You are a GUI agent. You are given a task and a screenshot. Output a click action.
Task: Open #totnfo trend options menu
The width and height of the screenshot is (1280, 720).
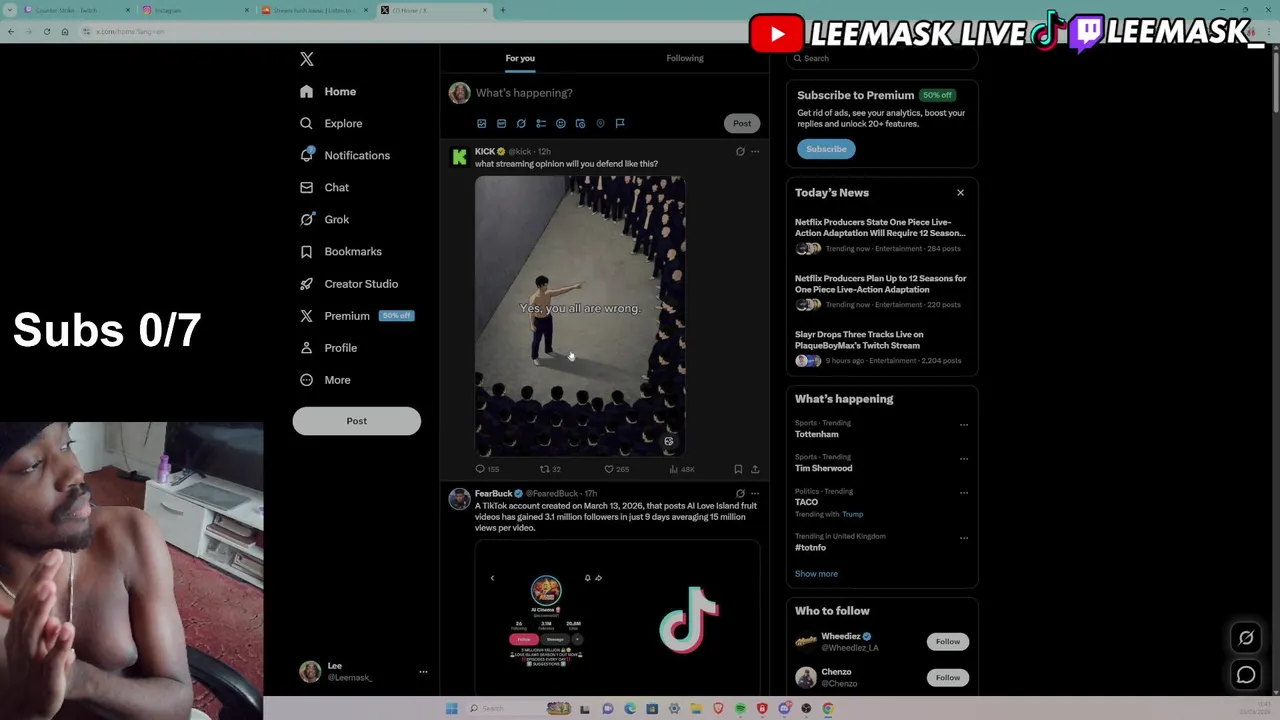coord(964,538)
